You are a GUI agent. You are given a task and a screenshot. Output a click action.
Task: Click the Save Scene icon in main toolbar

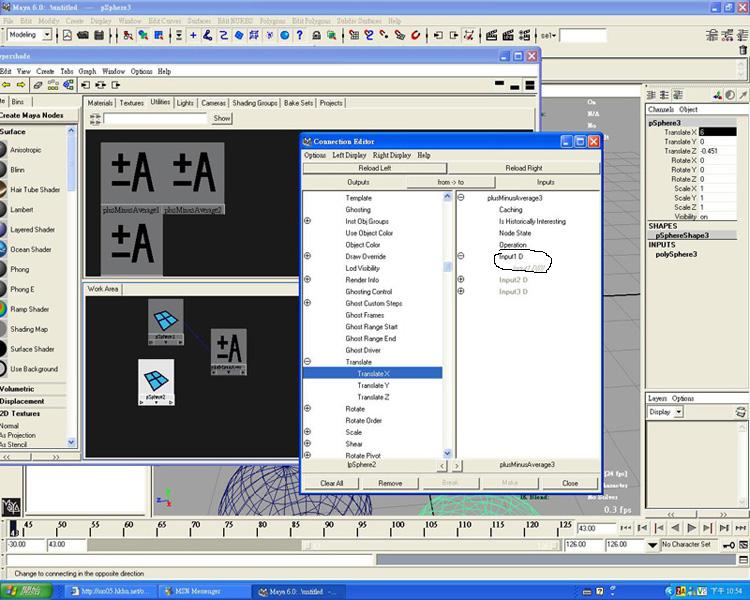click(99, 35)
